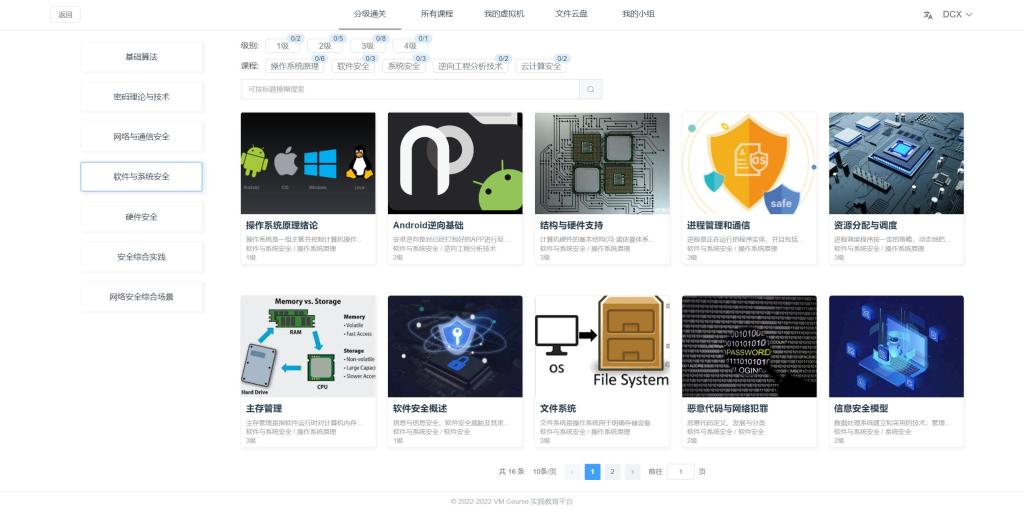Toggle the 1级 level filter
This screenshot has height=507, width=1024.
click(x=282, y=46)
